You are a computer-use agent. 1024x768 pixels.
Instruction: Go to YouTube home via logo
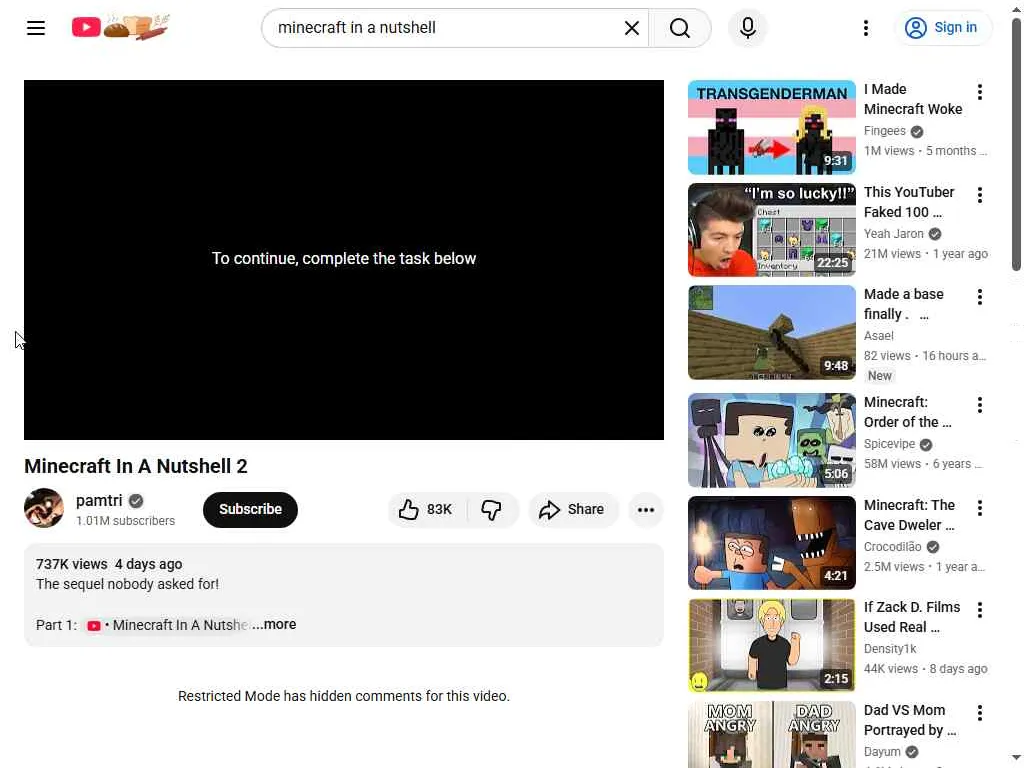(121, 27)
